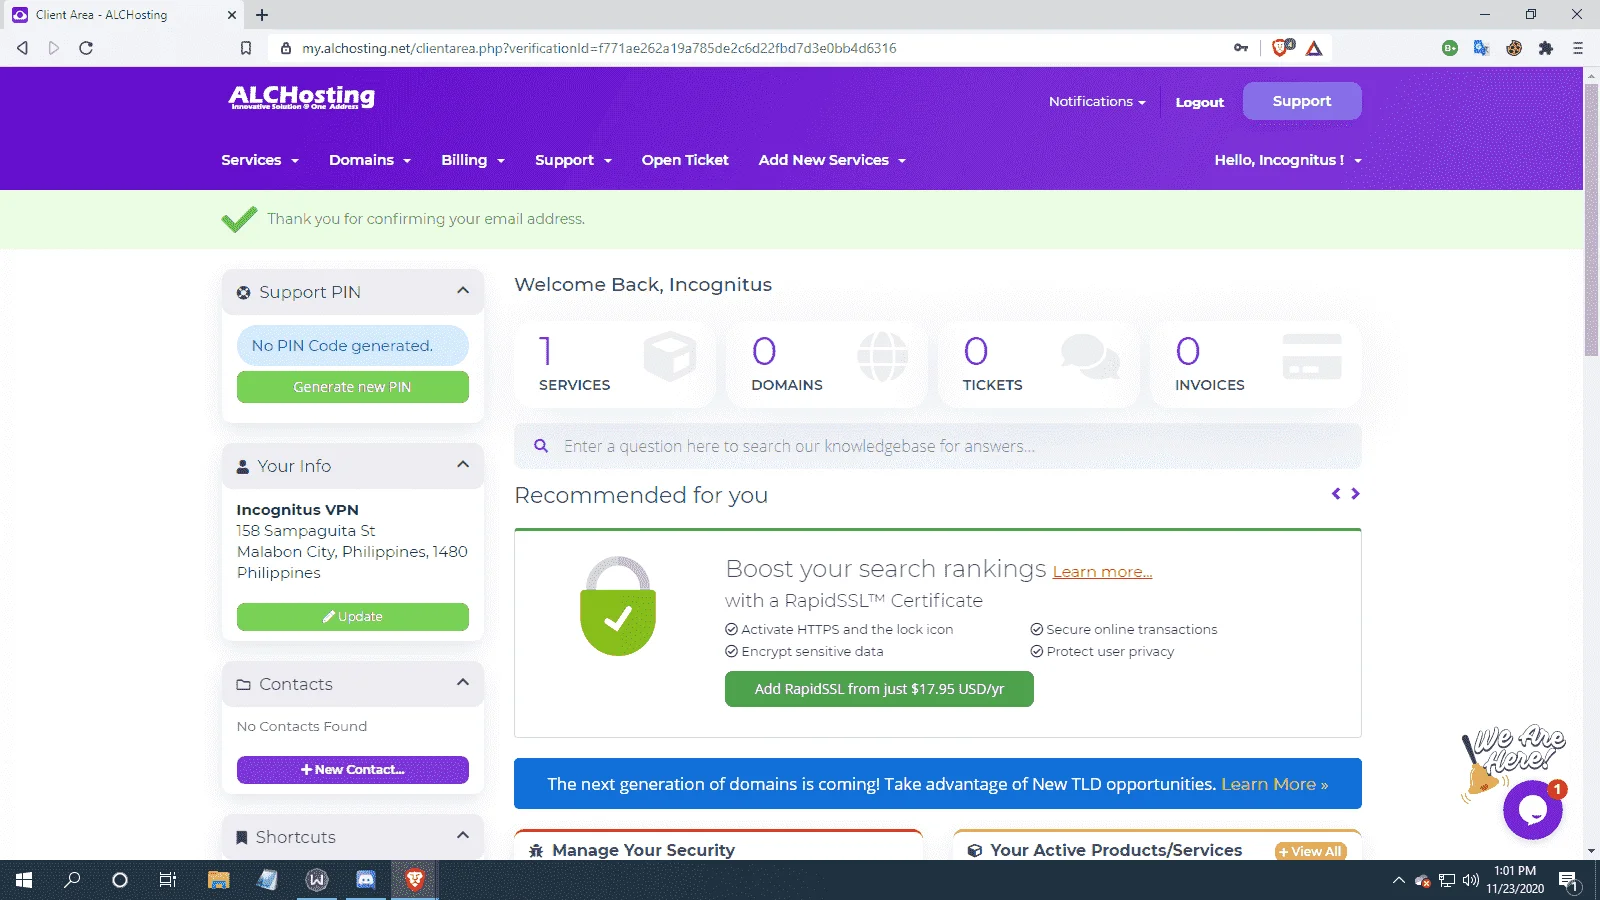
Task: Open a new browser tab
Action: coord(262,15)
